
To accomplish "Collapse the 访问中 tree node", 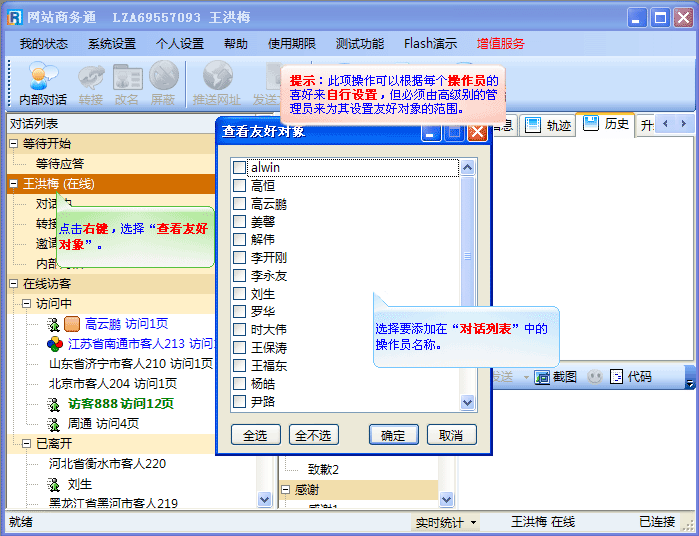I will click(x=27, y=304).
